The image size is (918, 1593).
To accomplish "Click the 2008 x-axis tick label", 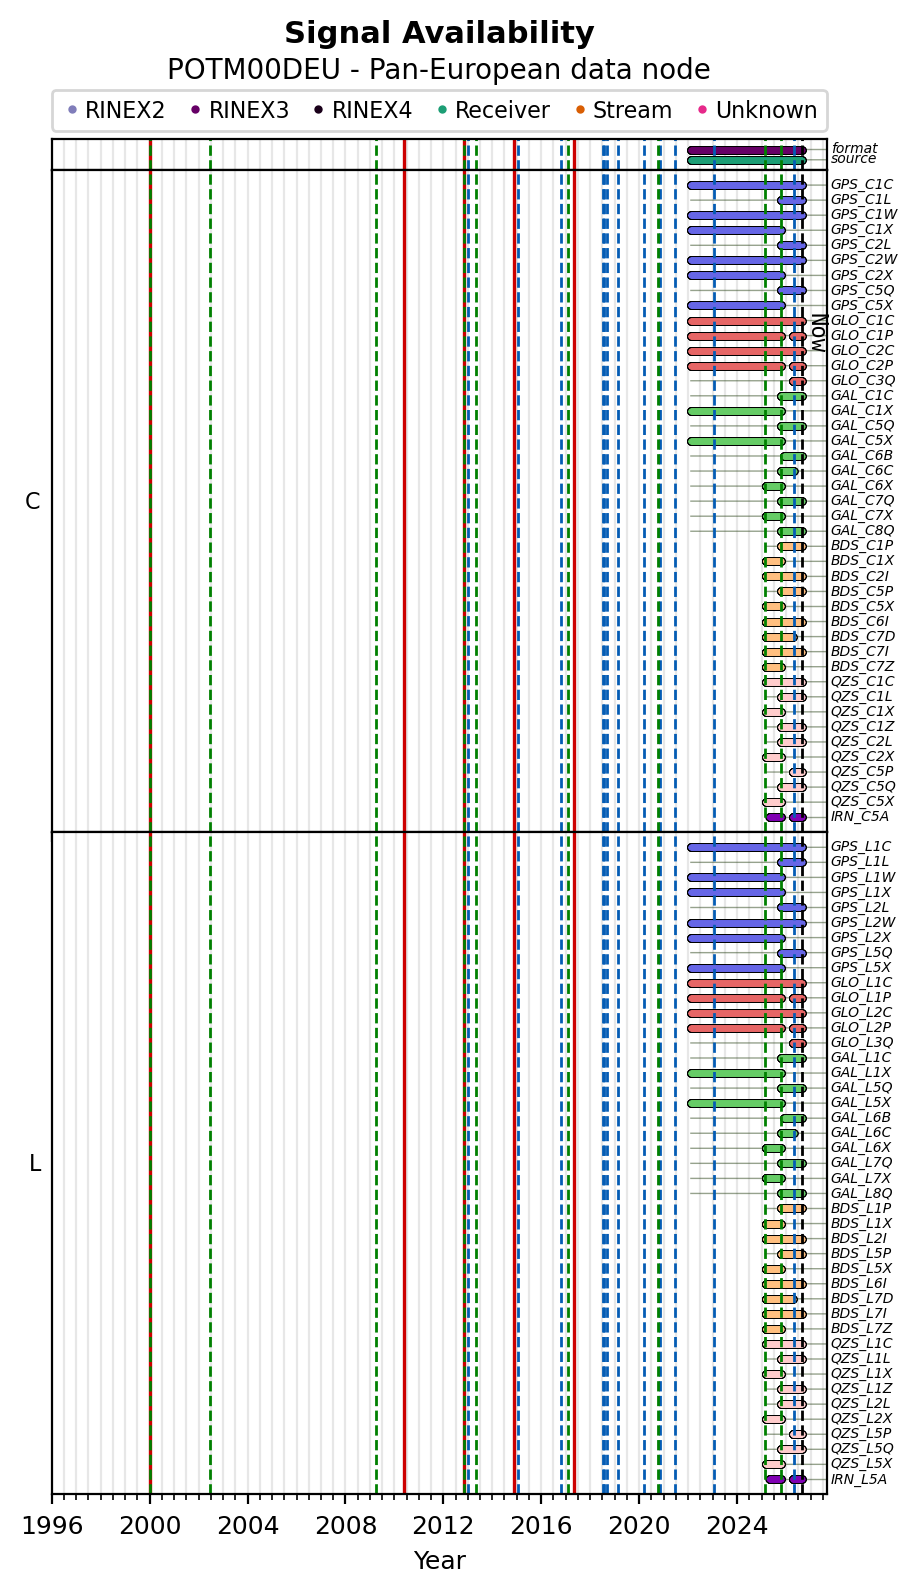I will point(345,1527).
